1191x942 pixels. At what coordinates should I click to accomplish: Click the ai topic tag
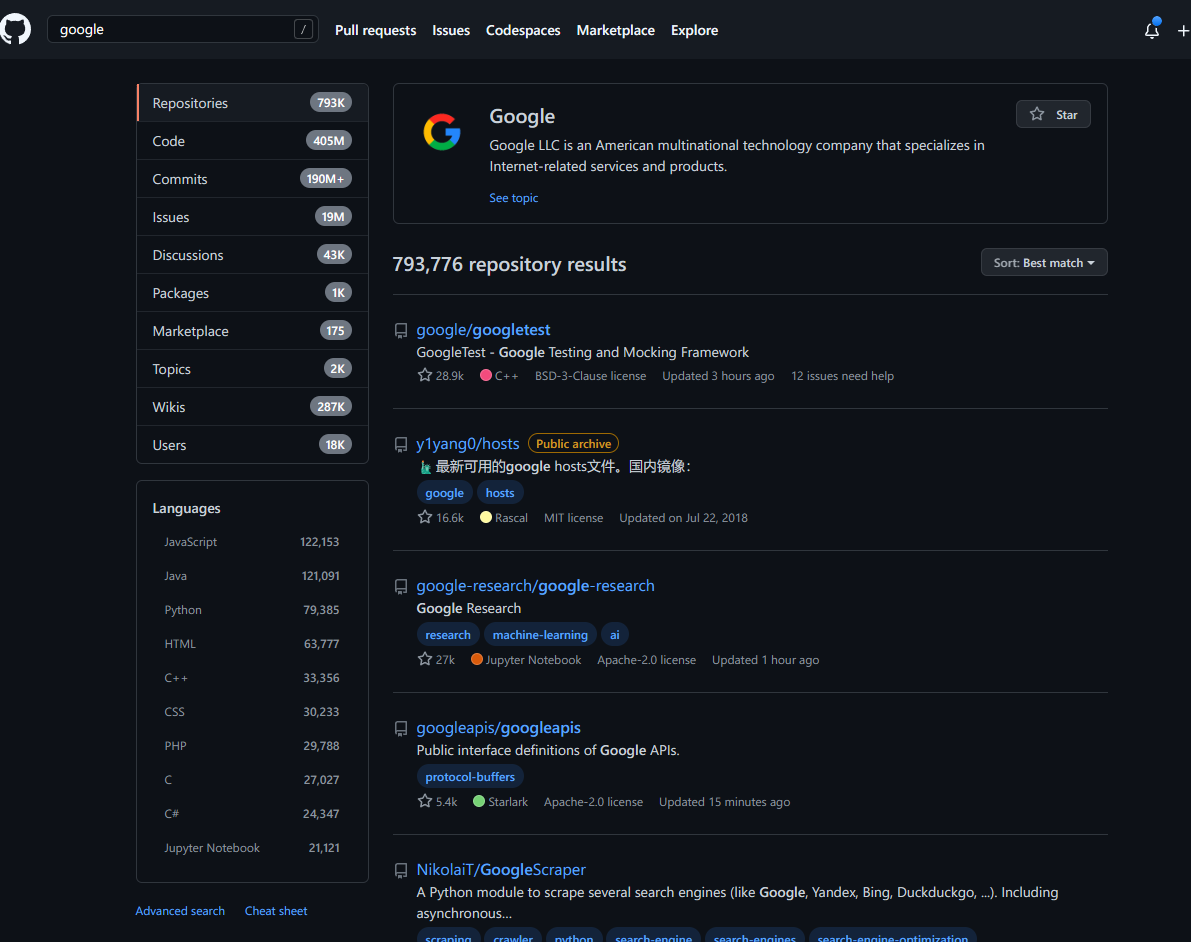pos(614,635)
